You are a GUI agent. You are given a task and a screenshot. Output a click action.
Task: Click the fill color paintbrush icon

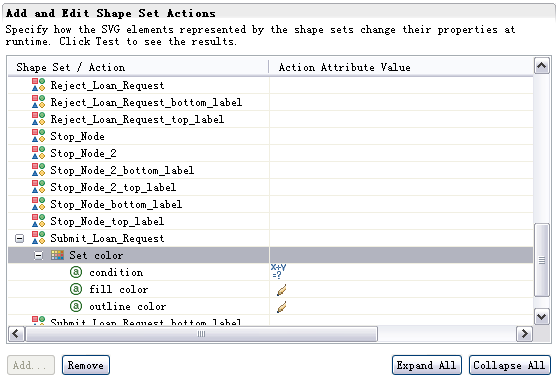pyautogui.click(x=281, y=290)
